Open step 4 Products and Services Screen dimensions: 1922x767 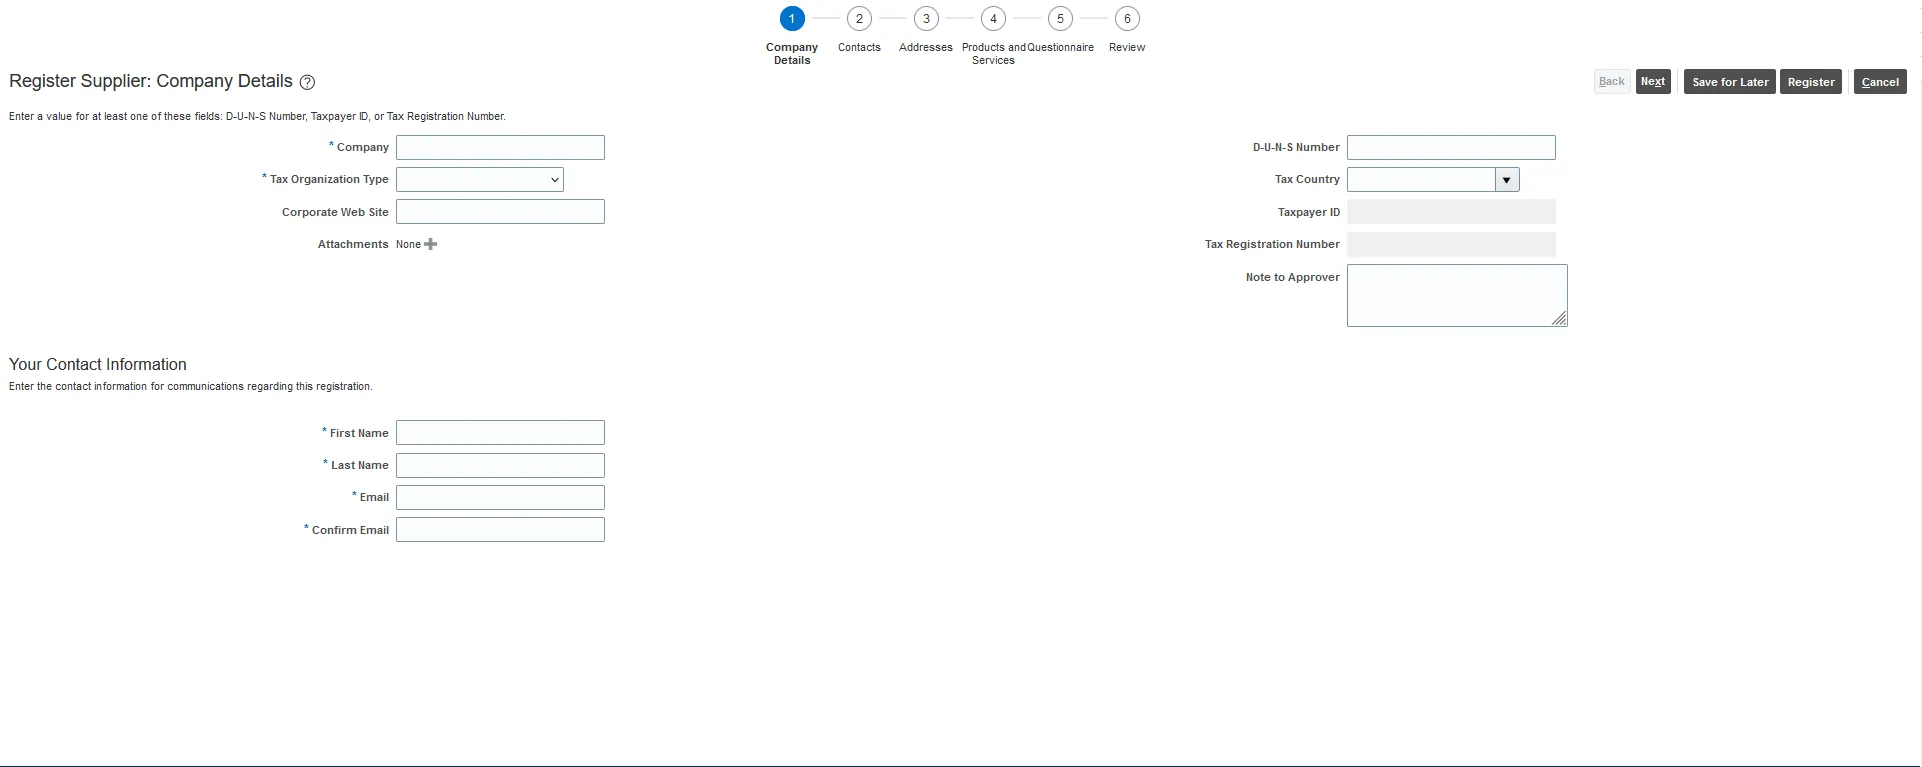992,19
